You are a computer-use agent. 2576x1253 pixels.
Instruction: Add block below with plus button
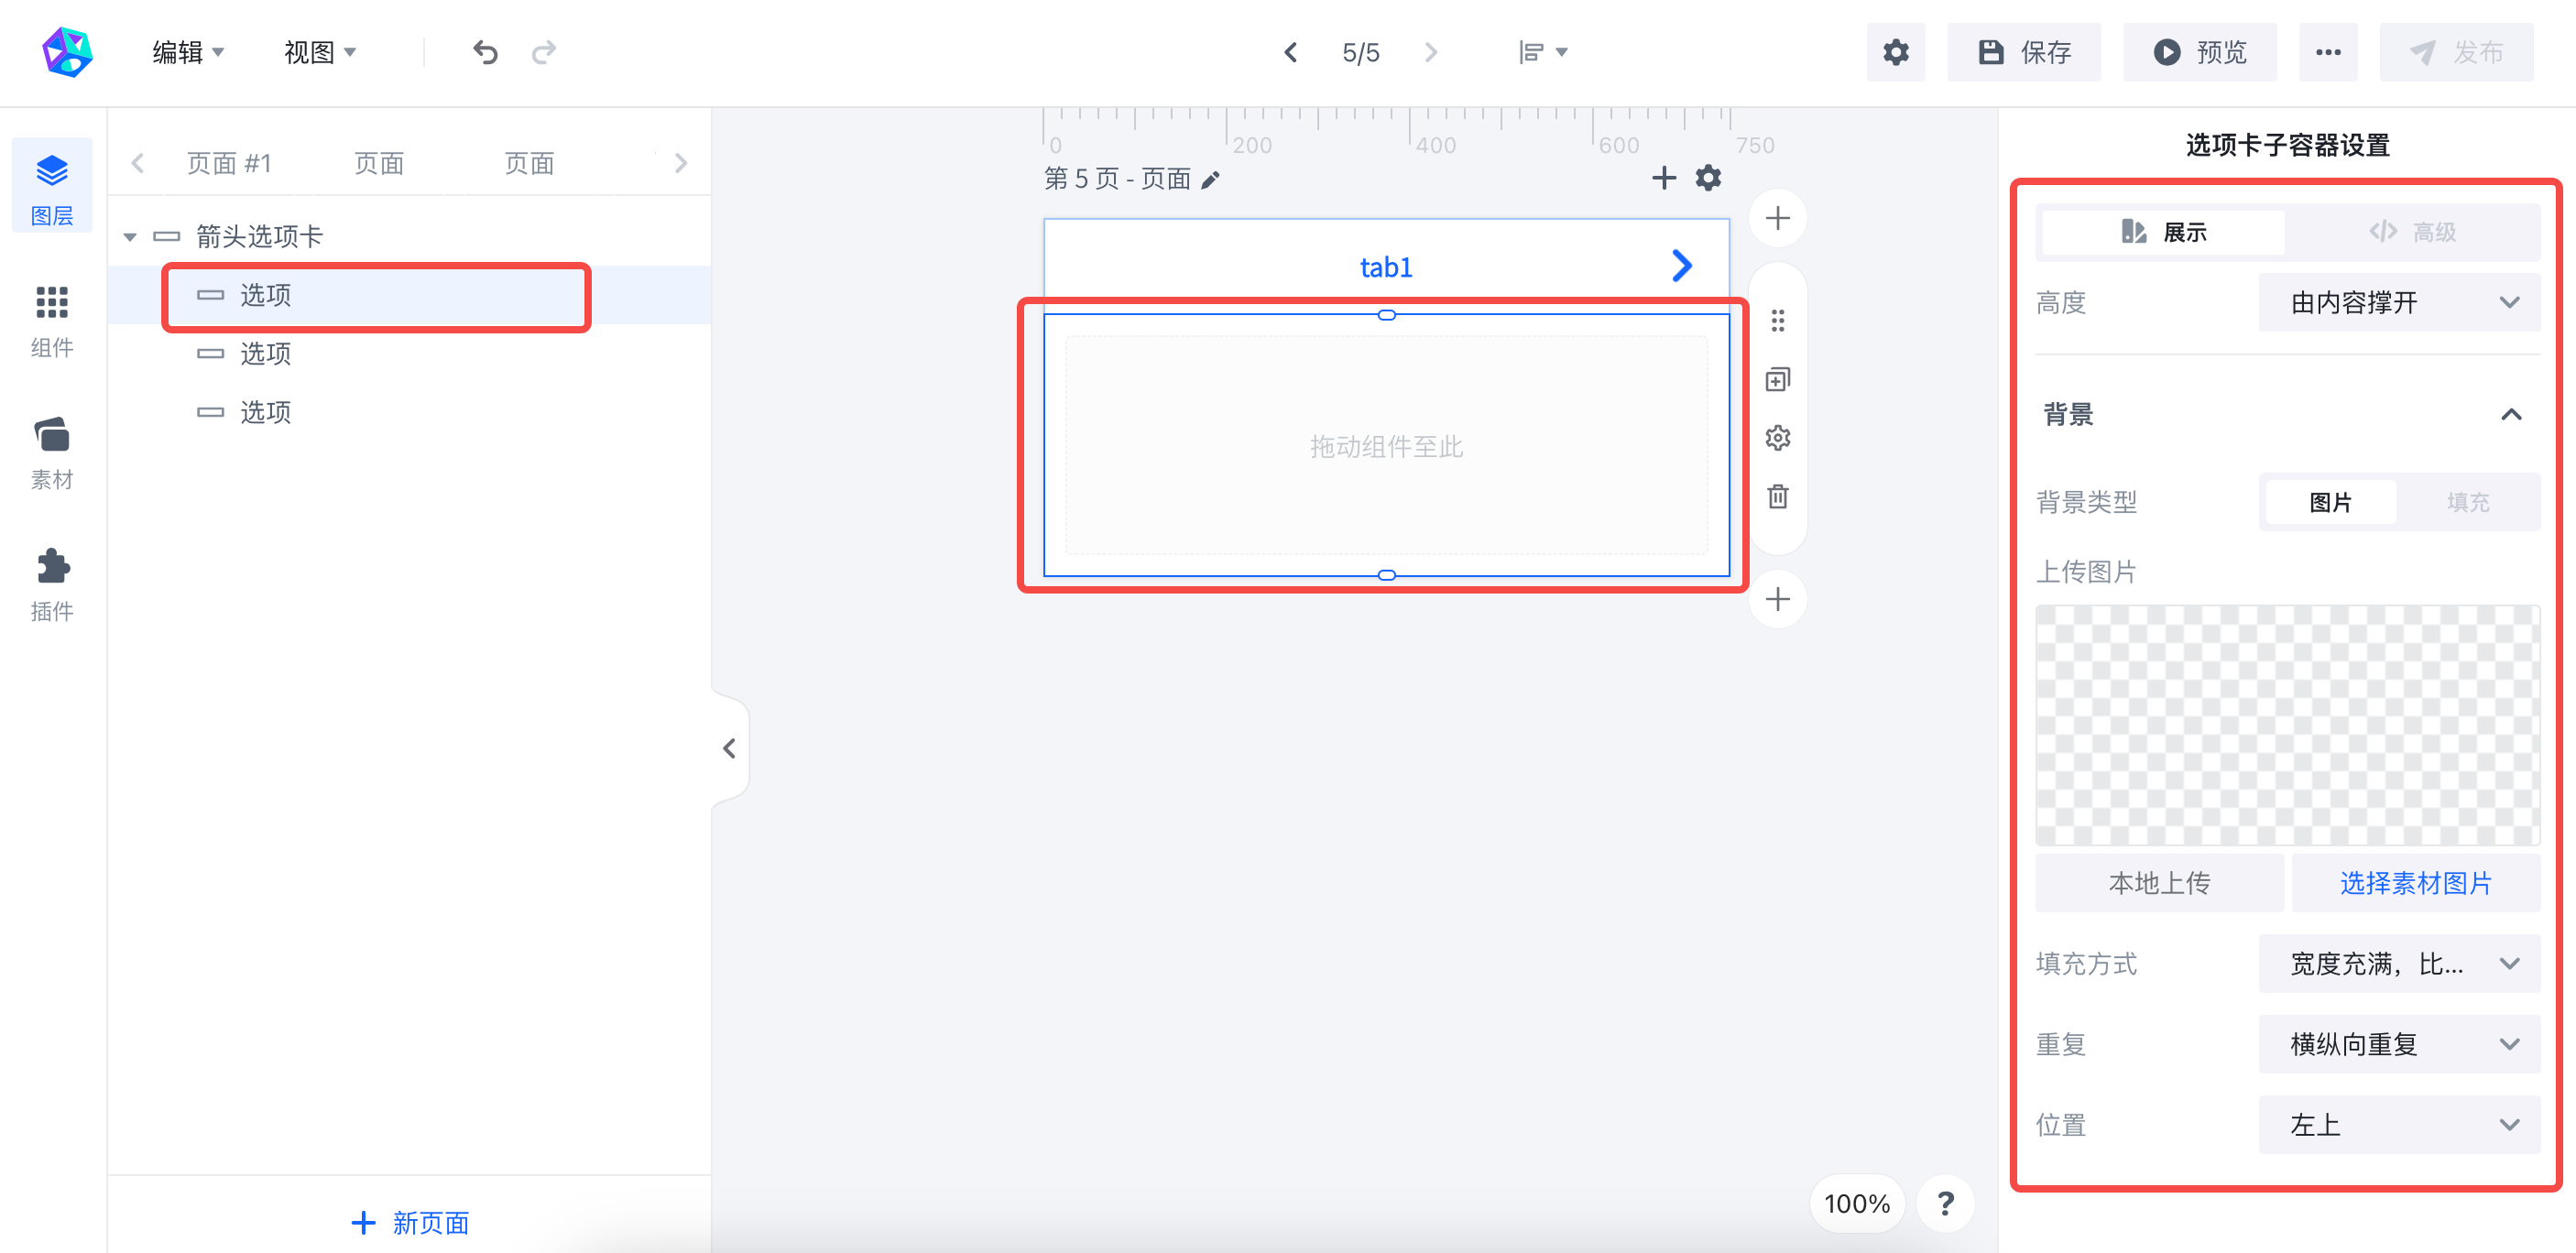point(1777,598)
